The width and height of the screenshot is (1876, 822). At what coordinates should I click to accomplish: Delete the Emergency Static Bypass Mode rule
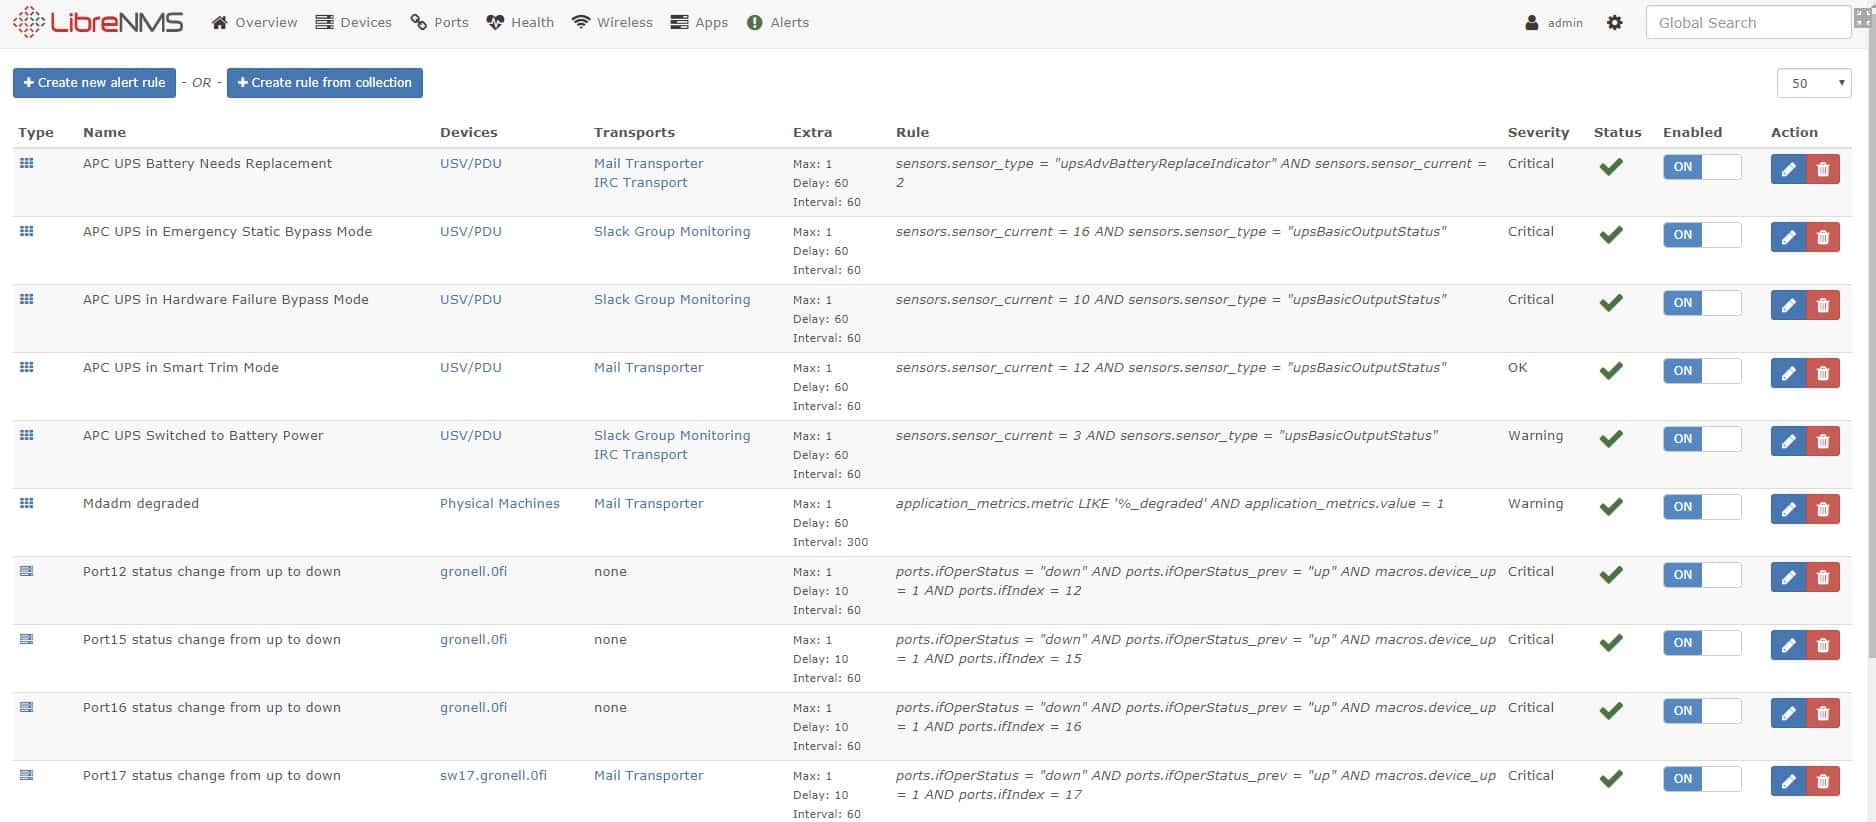(1823, 237)
